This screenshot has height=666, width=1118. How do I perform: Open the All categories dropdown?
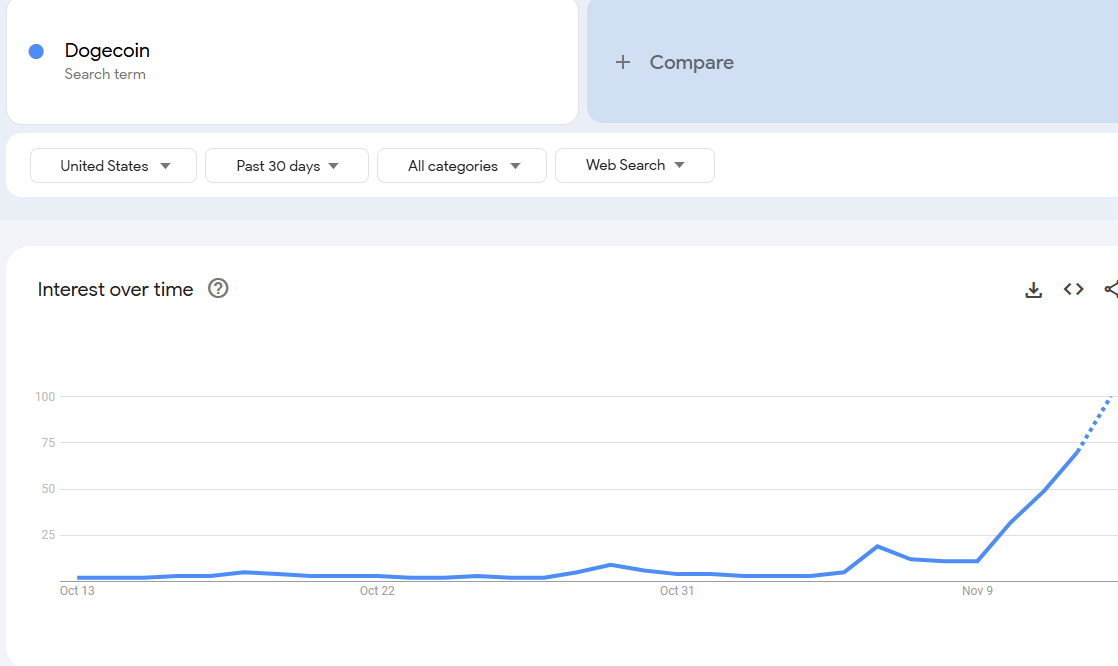click(461, 165)
